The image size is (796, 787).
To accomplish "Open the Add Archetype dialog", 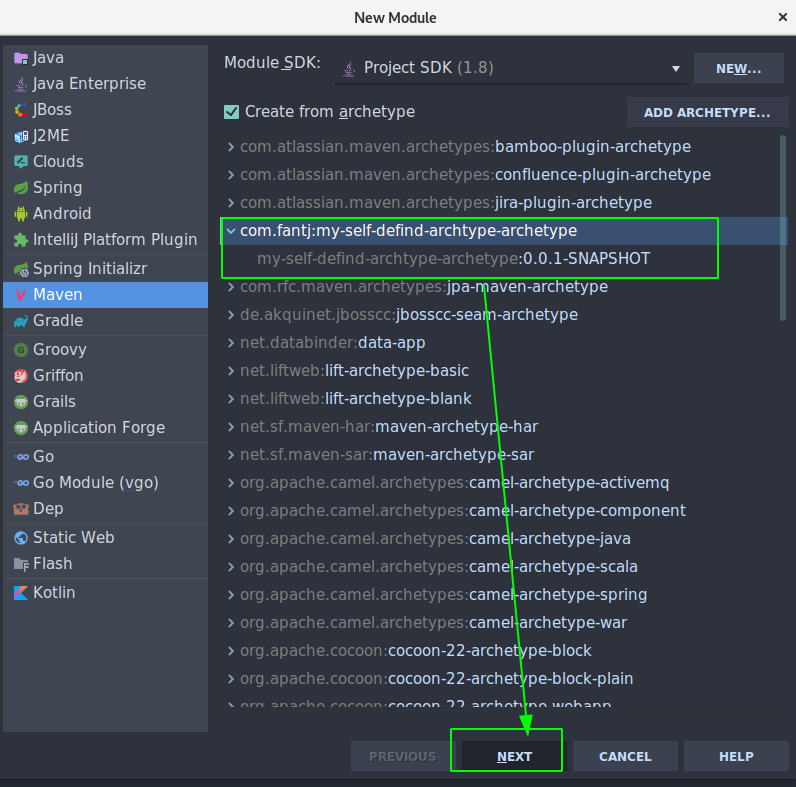I will (x=707, y=112).
